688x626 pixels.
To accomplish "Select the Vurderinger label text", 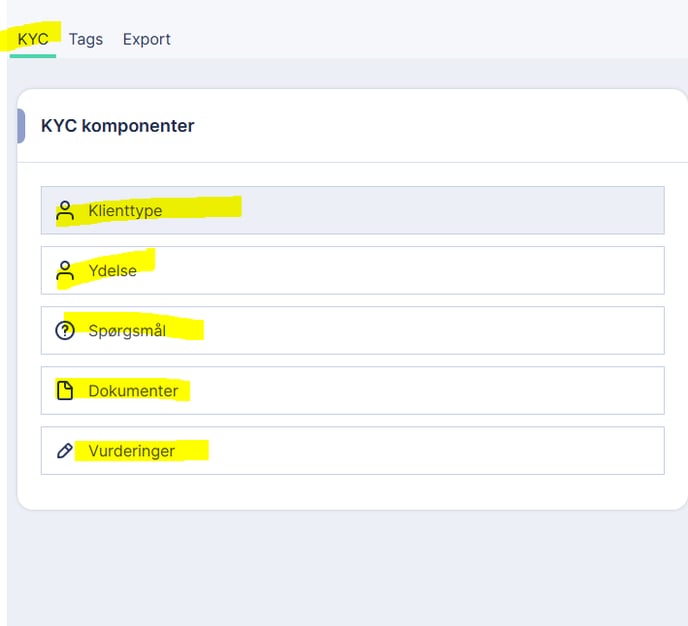I will pyautogui.click(x=131, y=451).
